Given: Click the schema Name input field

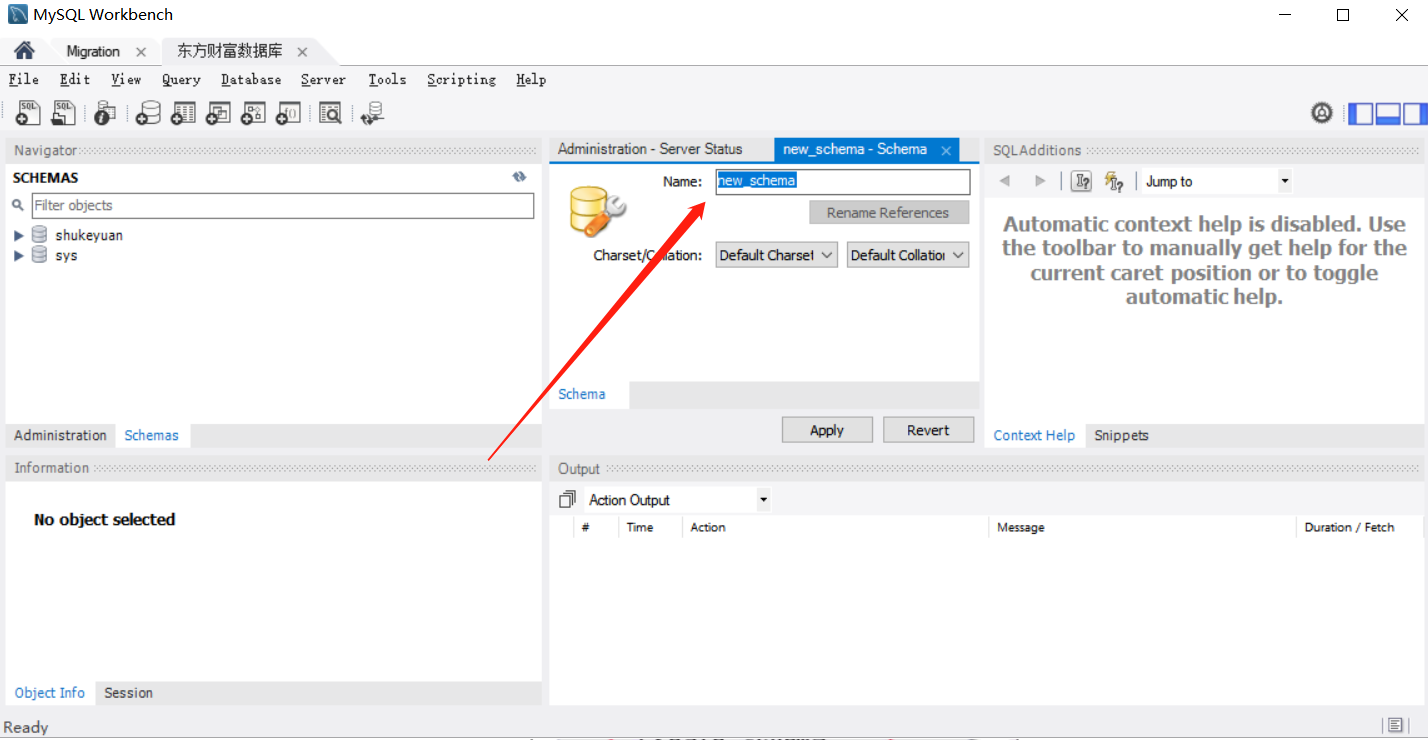Looking at the screenshot, I should (x=842, y=181).
